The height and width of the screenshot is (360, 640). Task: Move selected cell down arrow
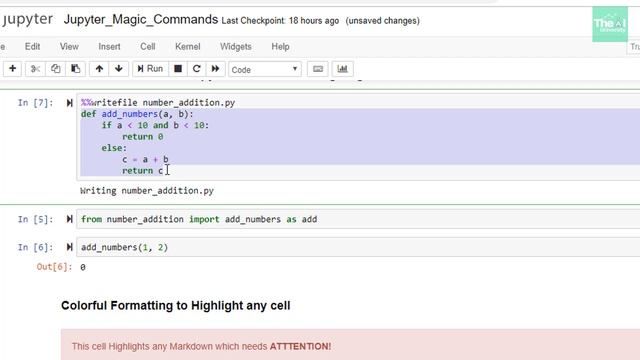tap(119, 69)
